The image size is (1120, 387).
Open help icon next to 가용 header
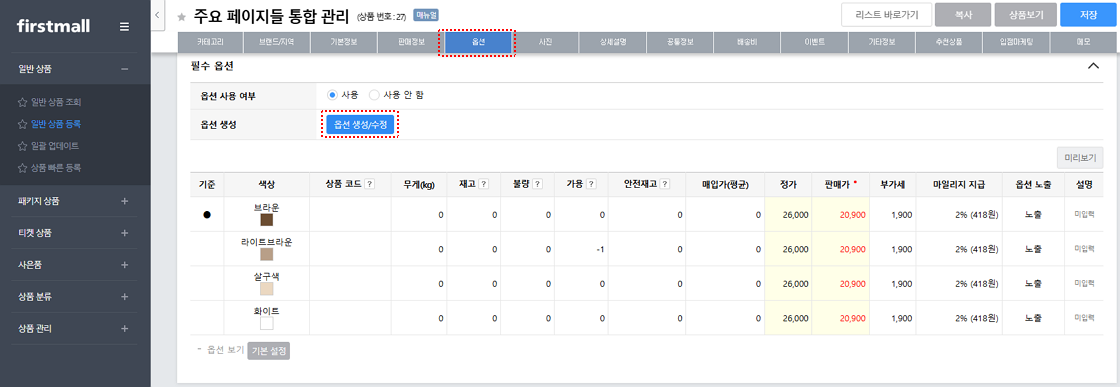click(591, 184)
